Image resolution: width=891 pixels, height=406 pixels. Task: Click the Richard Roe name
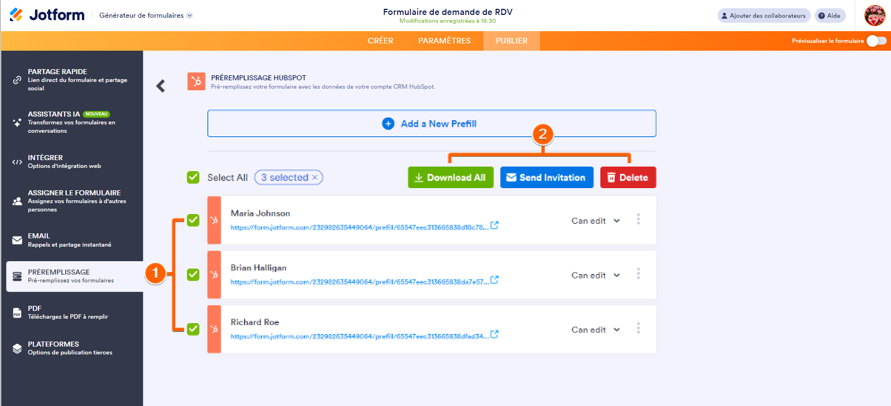[x=255, y=322]
